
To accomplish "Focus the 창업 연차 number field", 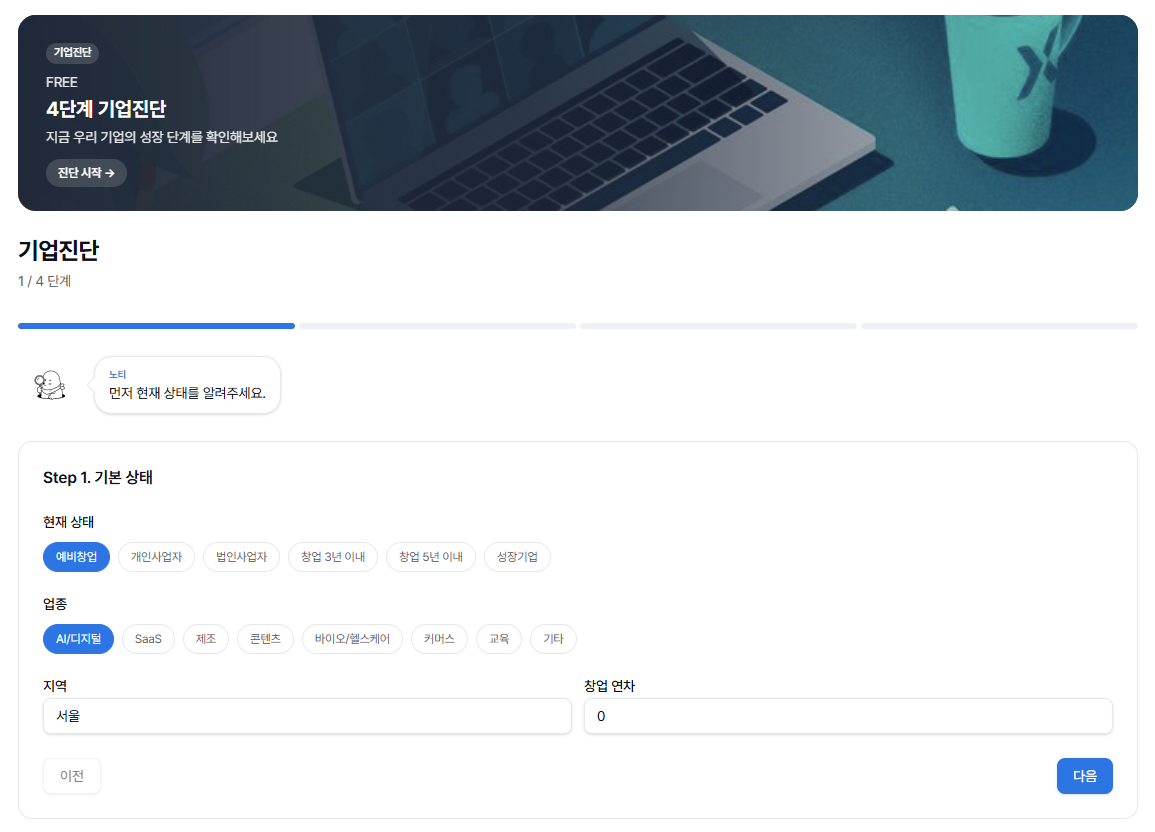I will tap(848, 716).
